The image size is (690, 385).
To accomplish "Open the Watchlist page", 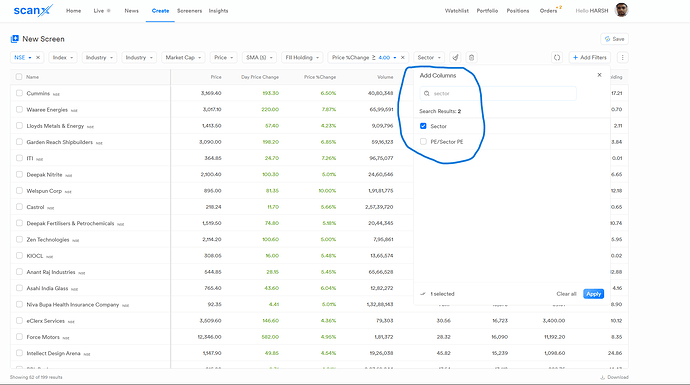I will click(x=456, y=11).
